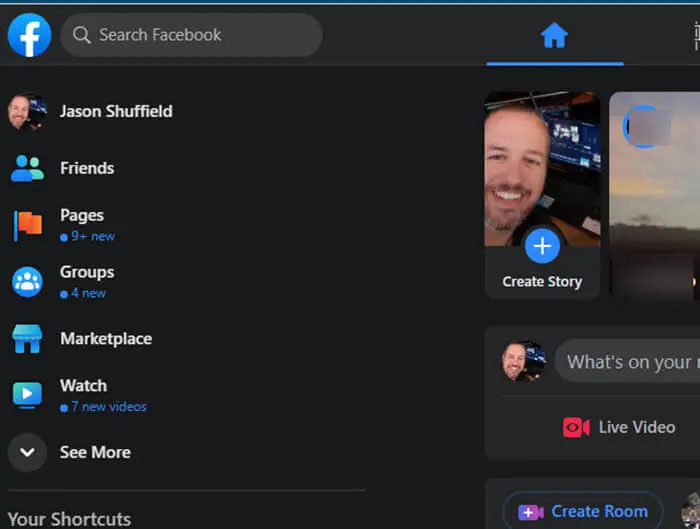Click the Create Story caption

click(542, 282)
